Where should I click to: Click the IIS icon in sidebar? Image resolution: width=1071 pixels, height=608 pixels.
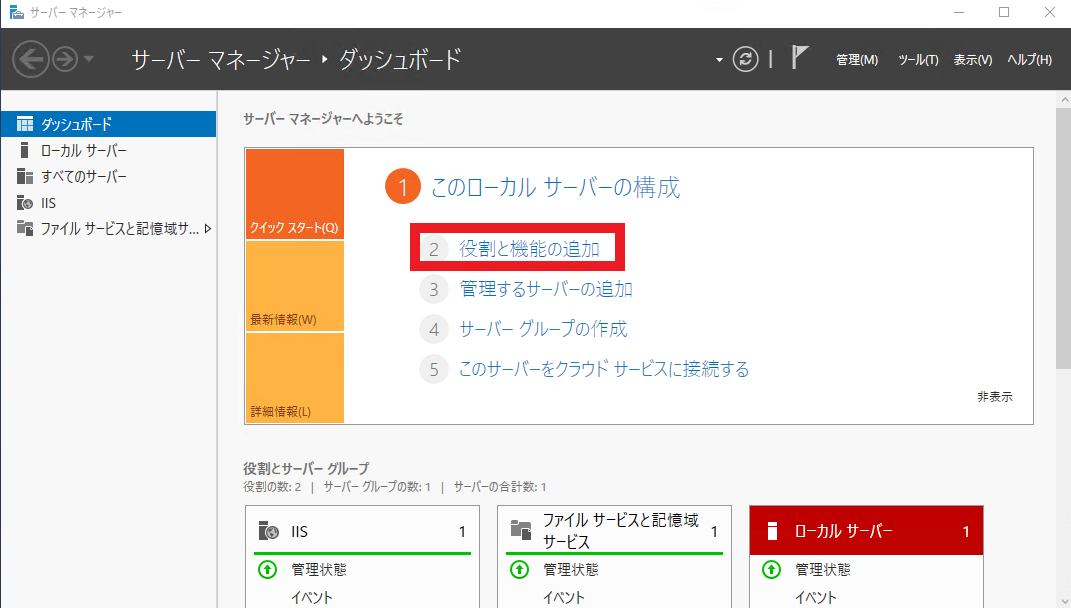coord(25,203)
